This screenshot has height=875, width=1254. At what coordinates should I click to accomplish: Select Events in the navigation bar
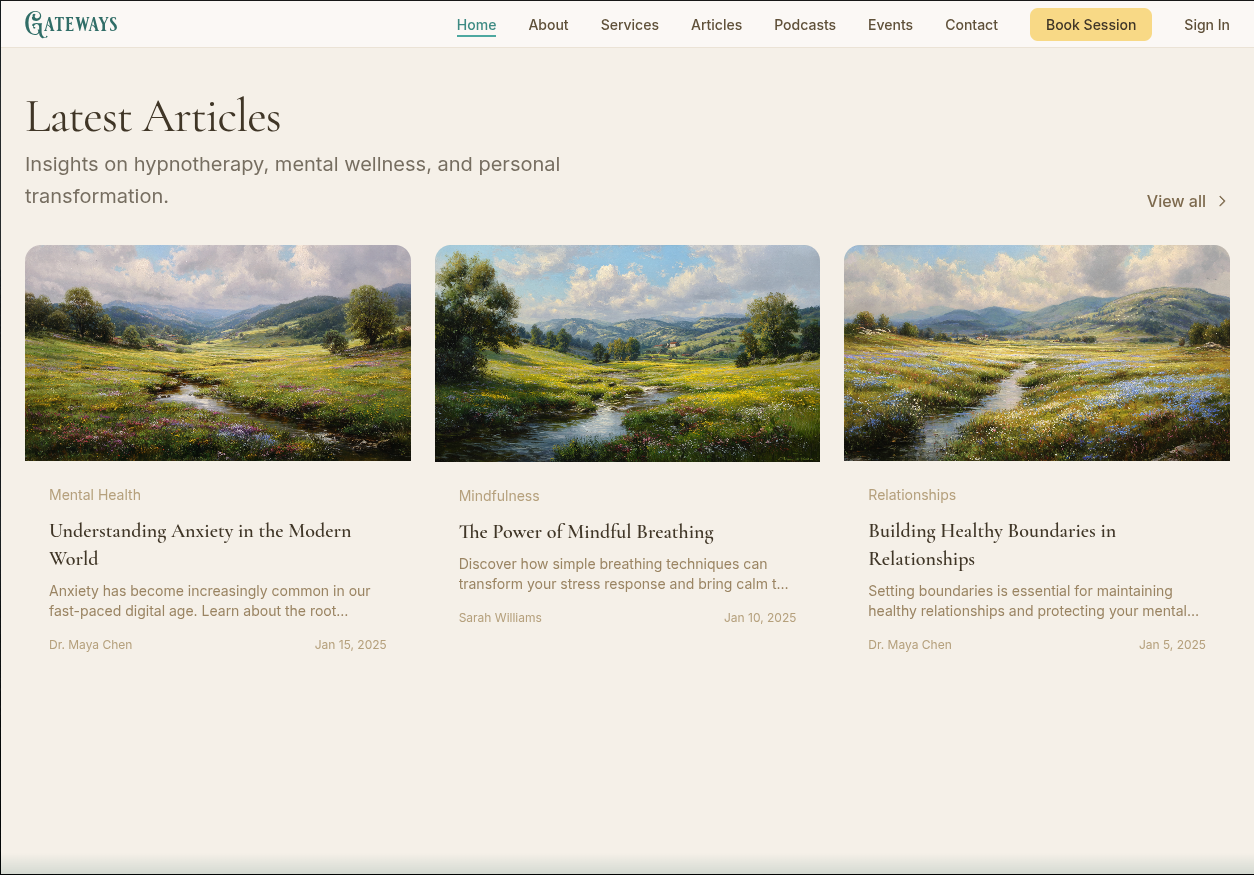point(890,25)
